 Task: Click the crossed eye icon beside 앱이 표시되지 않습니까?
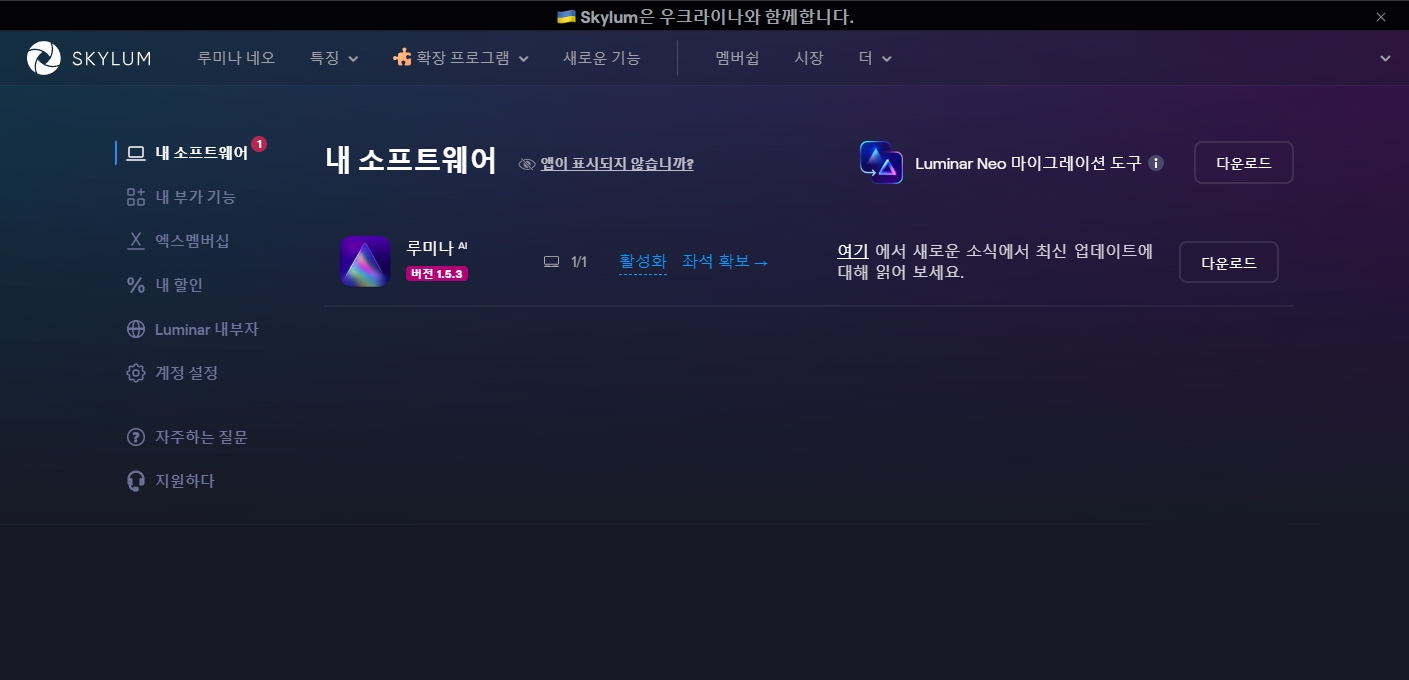click(x=527, y=164)
